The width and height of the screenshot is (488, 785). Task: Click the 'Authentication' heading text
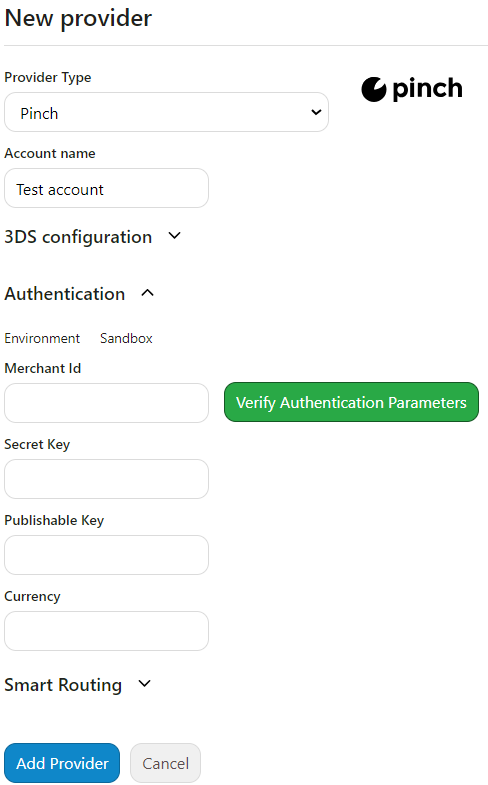[x=65, y=294]
